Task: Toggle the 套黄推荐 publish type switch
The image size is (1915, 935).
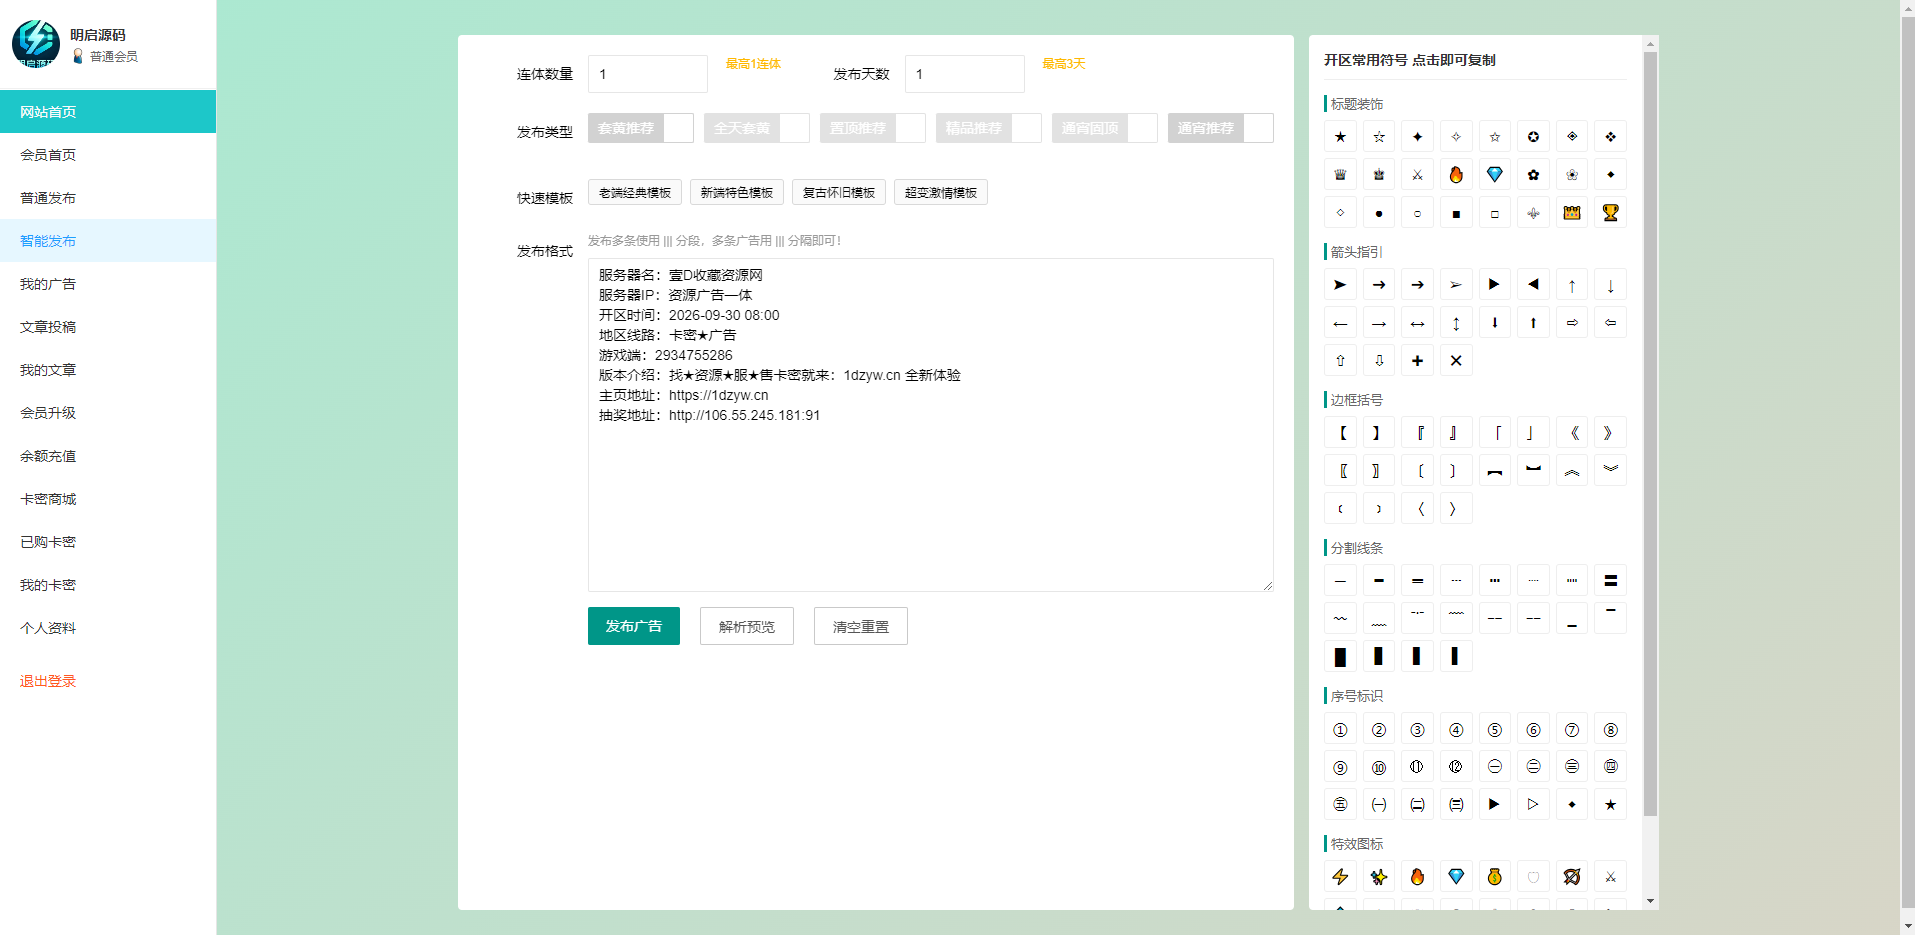Action: click(641, 128)
